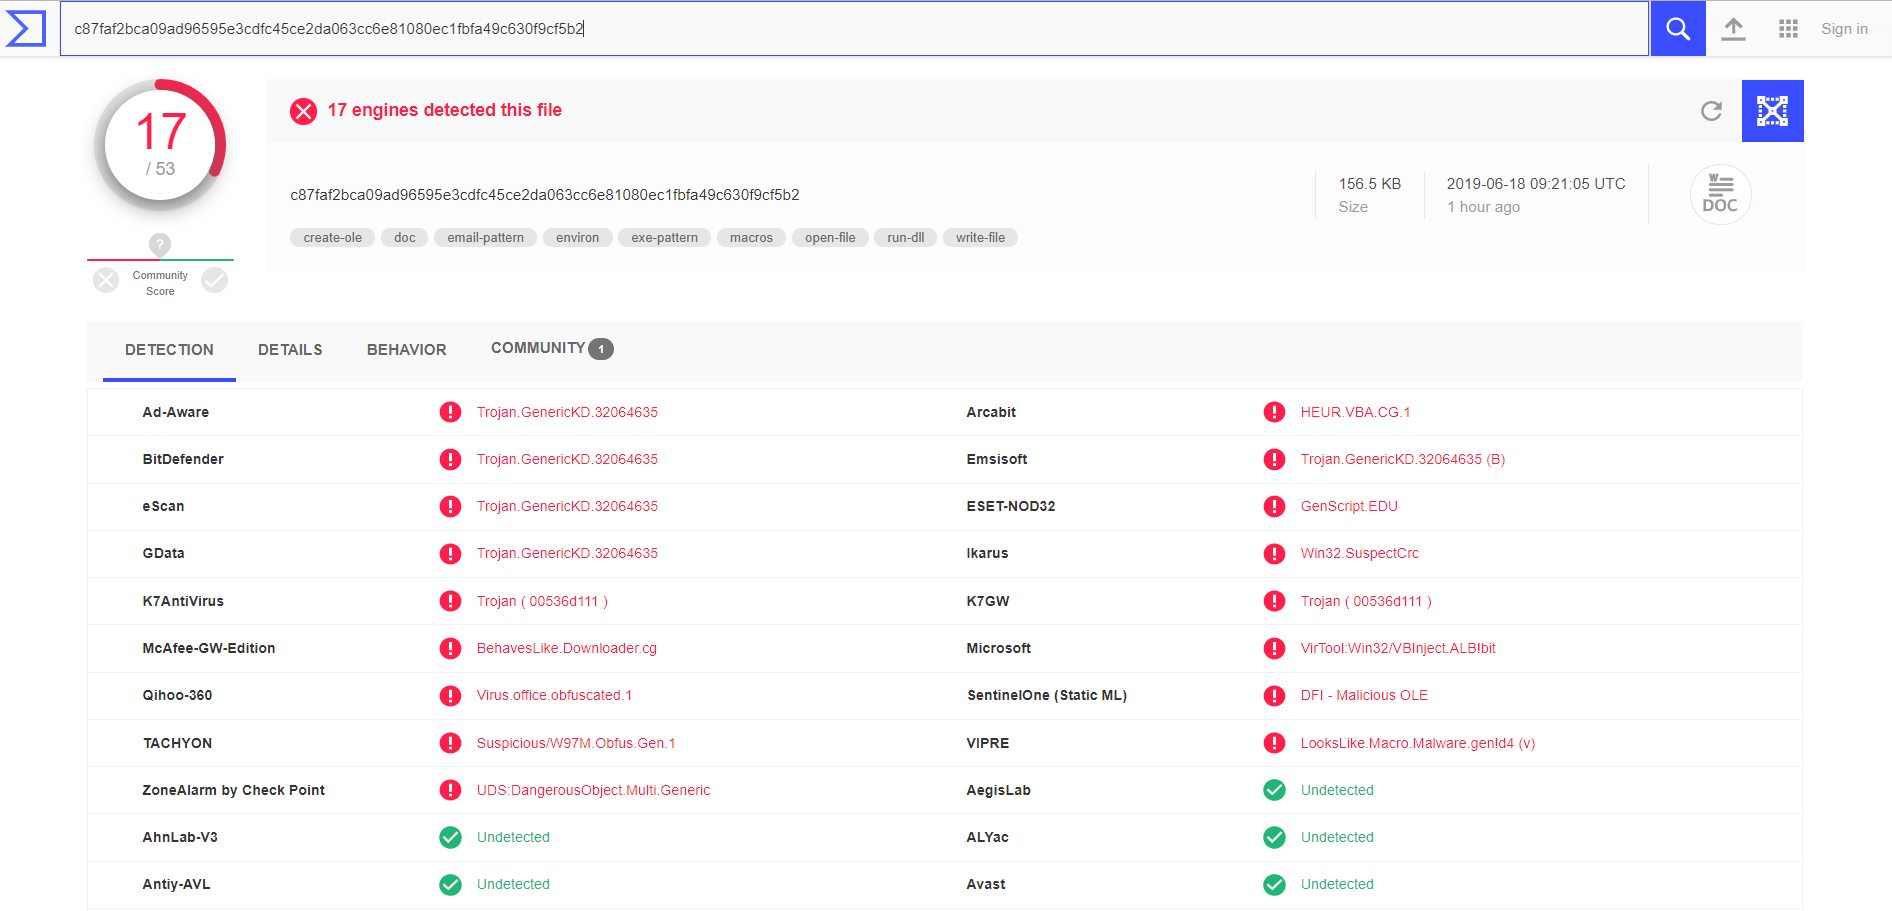Click the hash search input field
This screenshot has width=1892, height=911.
point(854,29)
